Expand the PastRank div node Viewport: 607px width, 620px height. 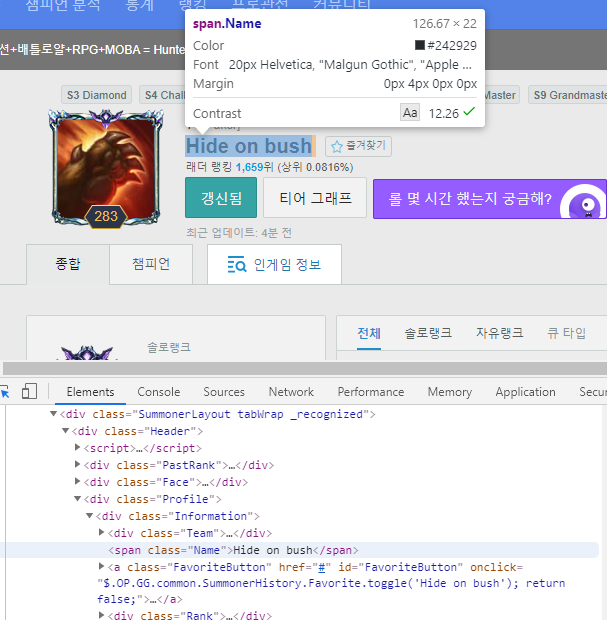(78, 464)
